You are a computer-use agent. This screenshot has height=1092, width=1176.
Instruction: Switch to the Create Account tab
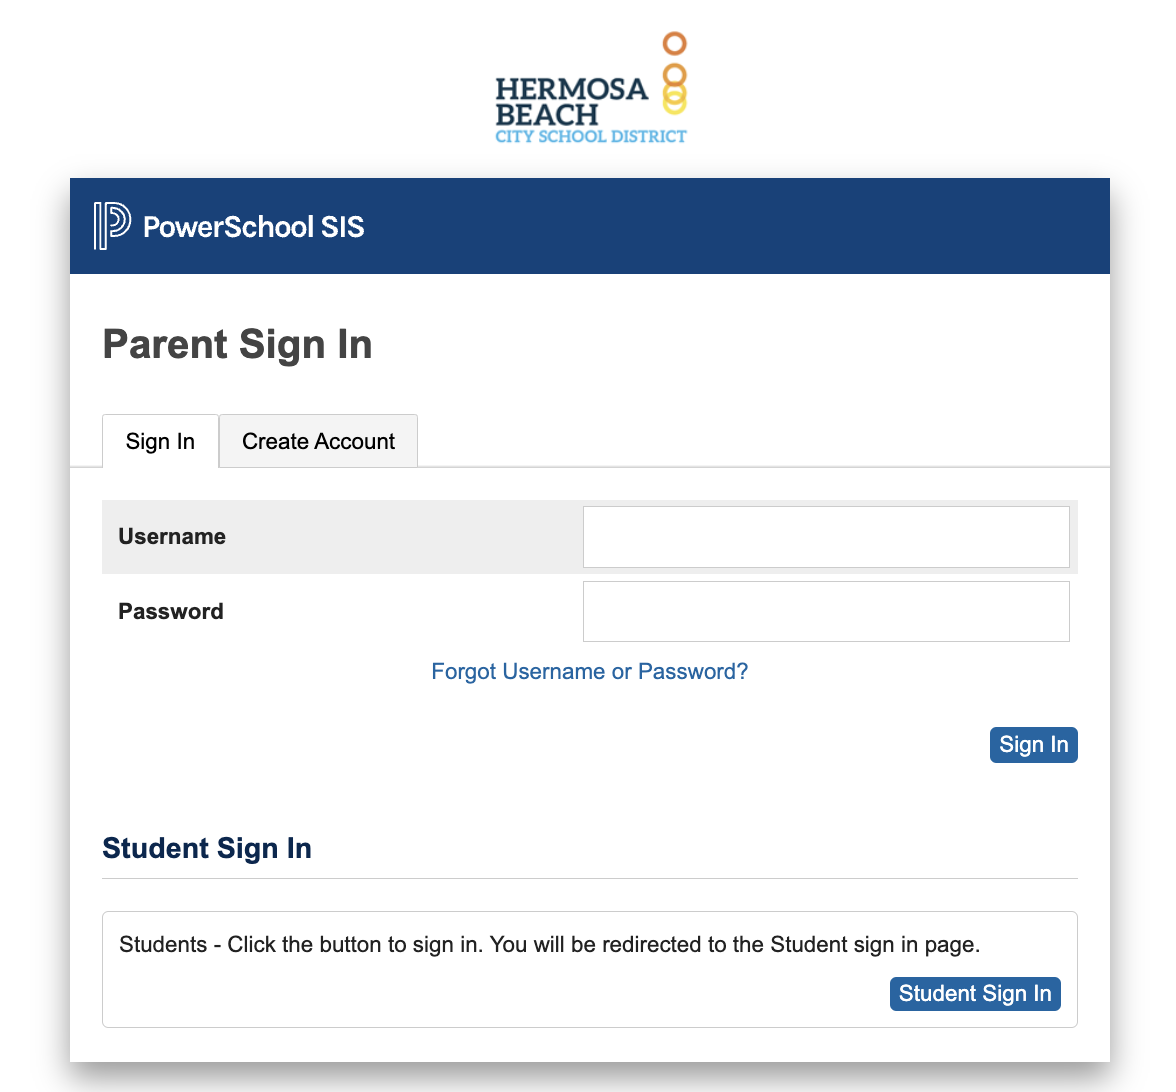[318, 441]
